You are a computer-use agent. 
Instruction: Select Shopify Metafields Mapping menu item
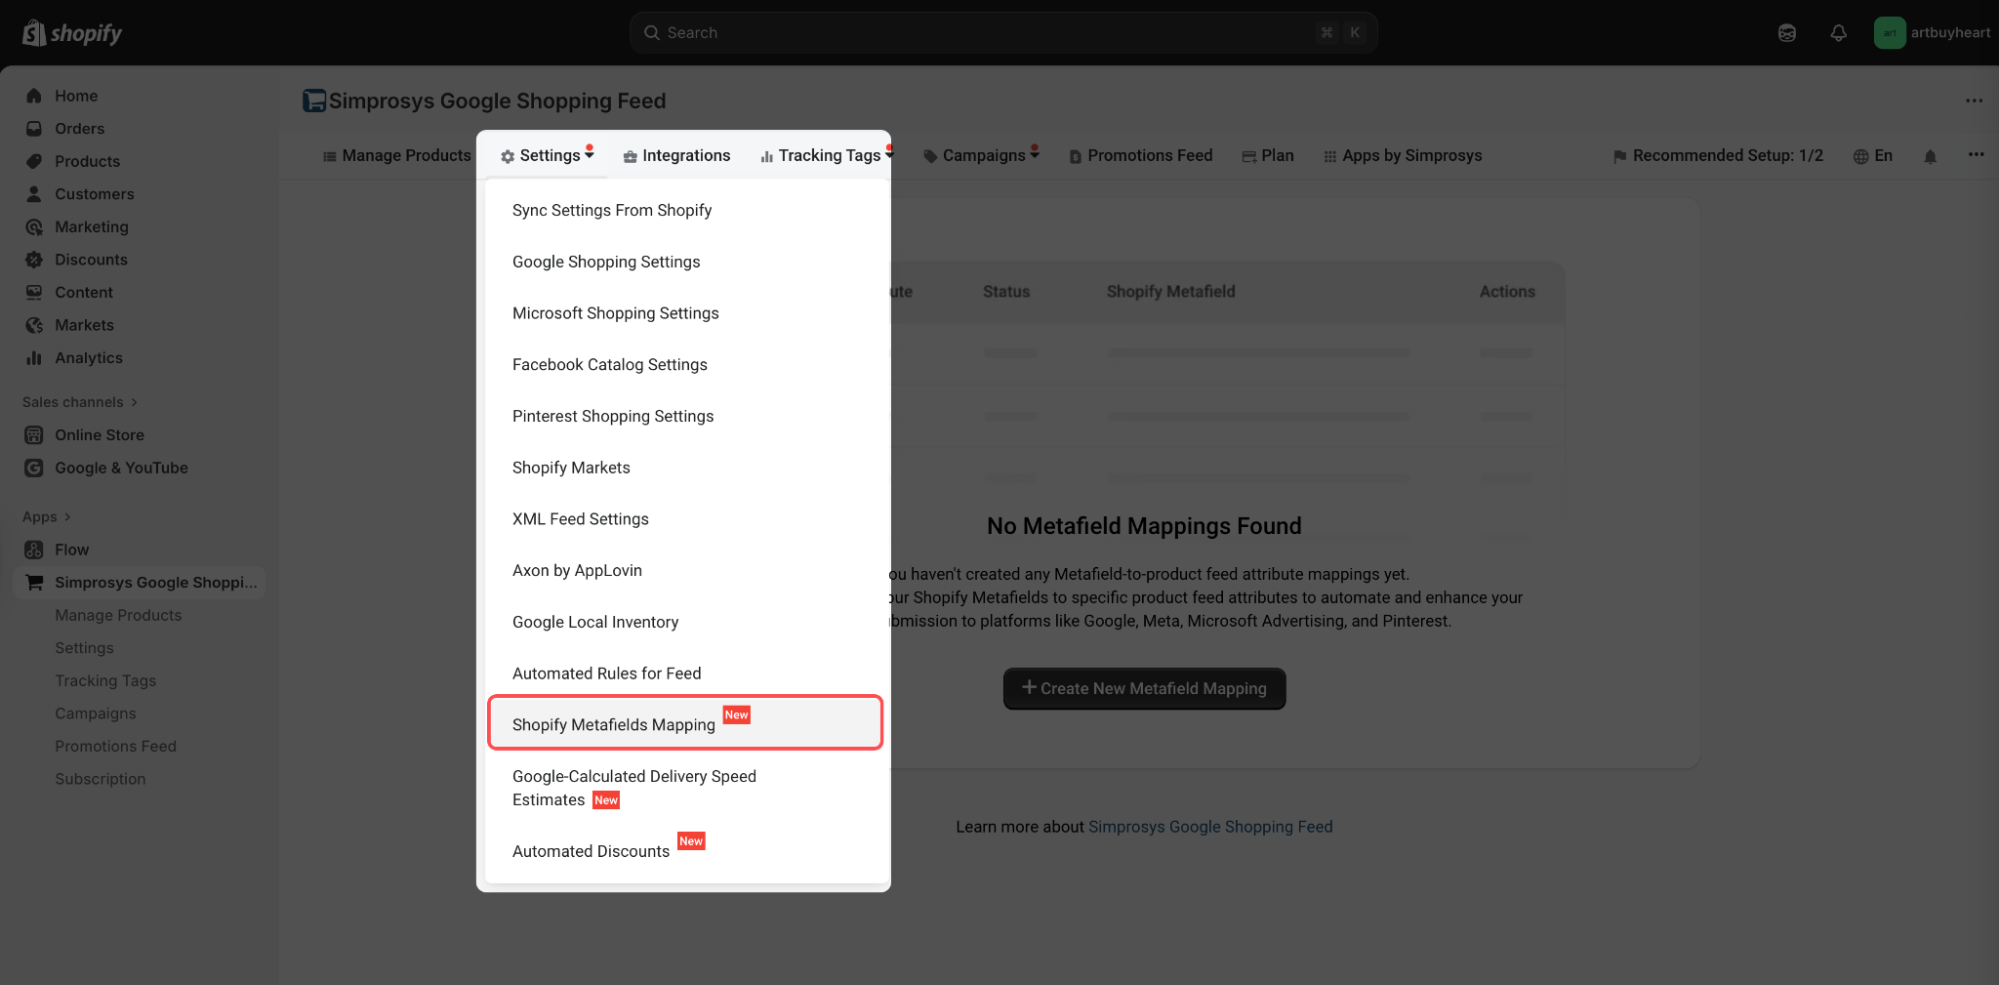click(613, 725)
